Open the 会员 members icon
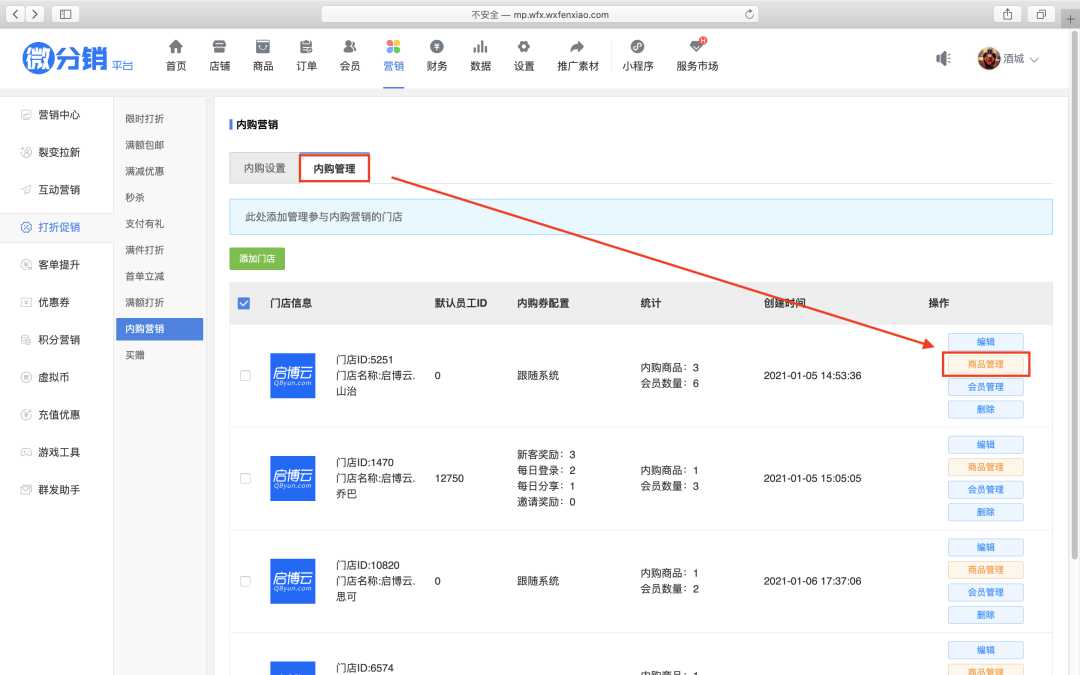Screen dimensions: 1080x675 (350, 48)
